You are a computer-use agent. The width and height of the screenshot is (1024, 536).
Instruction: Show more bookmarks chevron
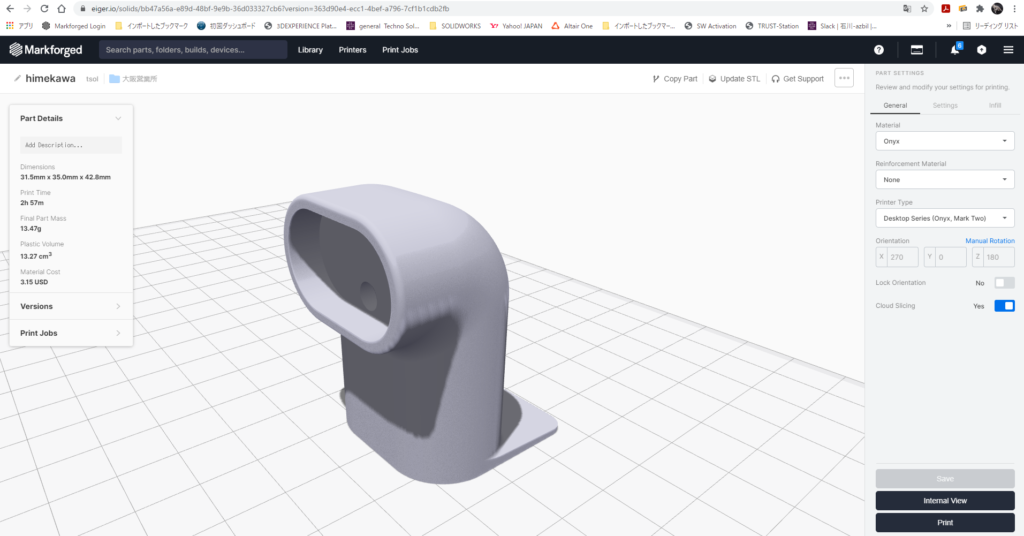(x=949, y=26)
